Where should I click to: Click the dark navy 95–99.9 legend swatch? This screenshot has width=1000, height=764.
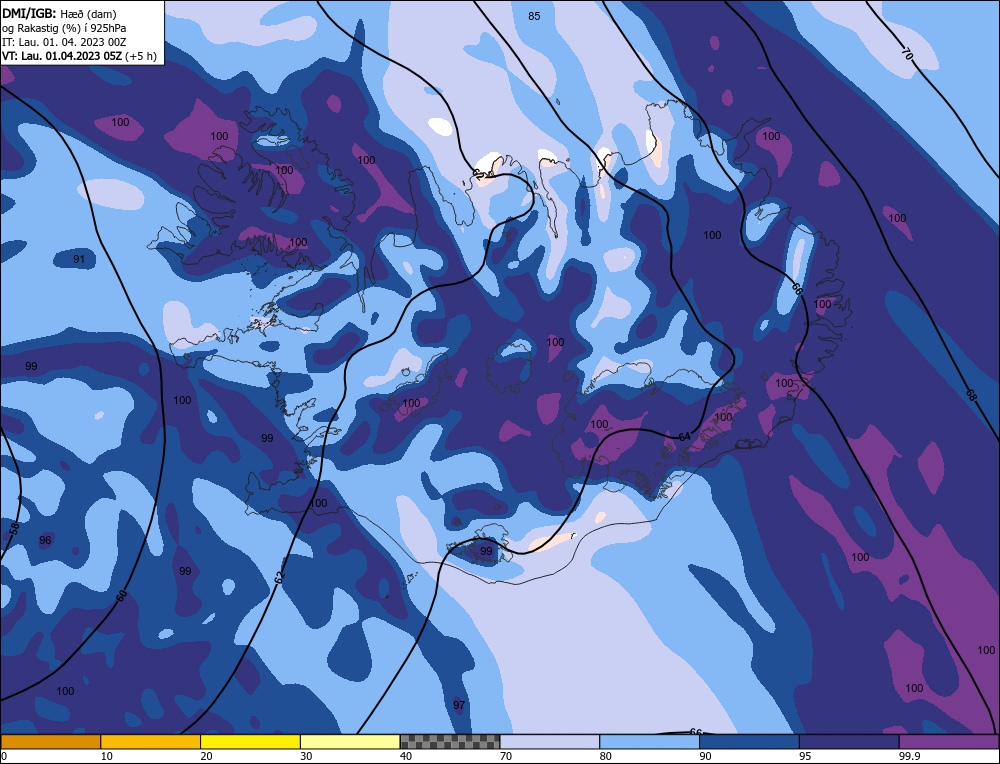click(x=849, y=742)
